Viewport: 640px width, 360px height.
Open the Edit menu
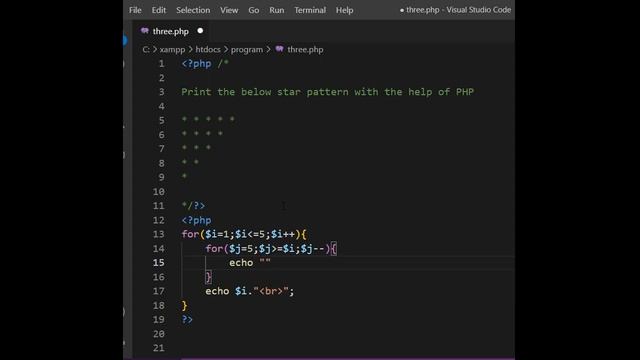point(159,10)
